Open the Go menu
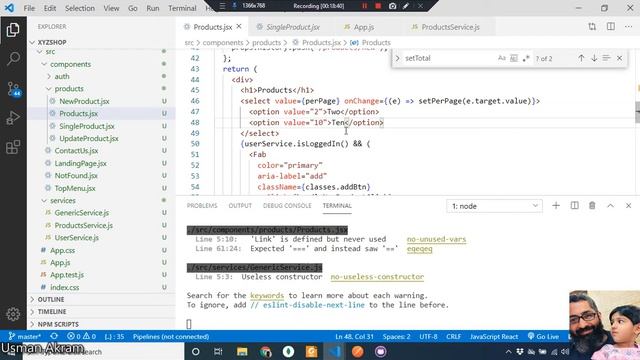The width and height of the screenshot is (640, 360). click(133, 8)
